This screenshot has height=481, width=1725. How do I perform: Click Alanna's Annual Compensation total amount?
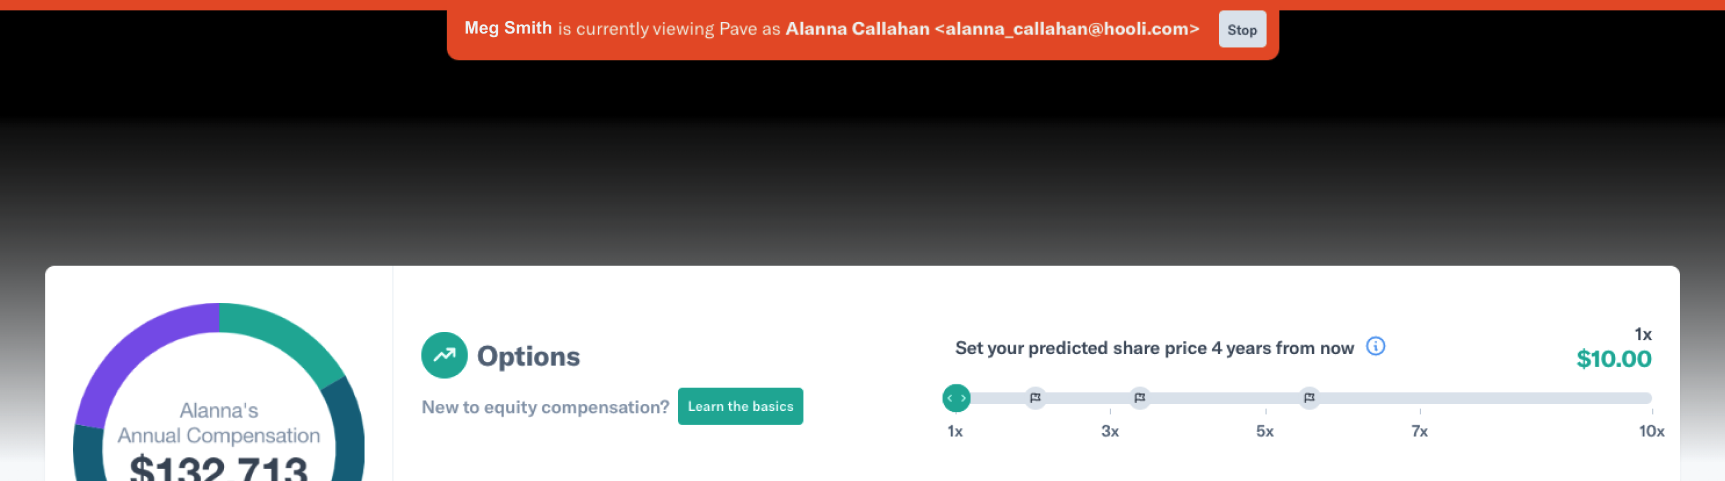pos(219,467)
